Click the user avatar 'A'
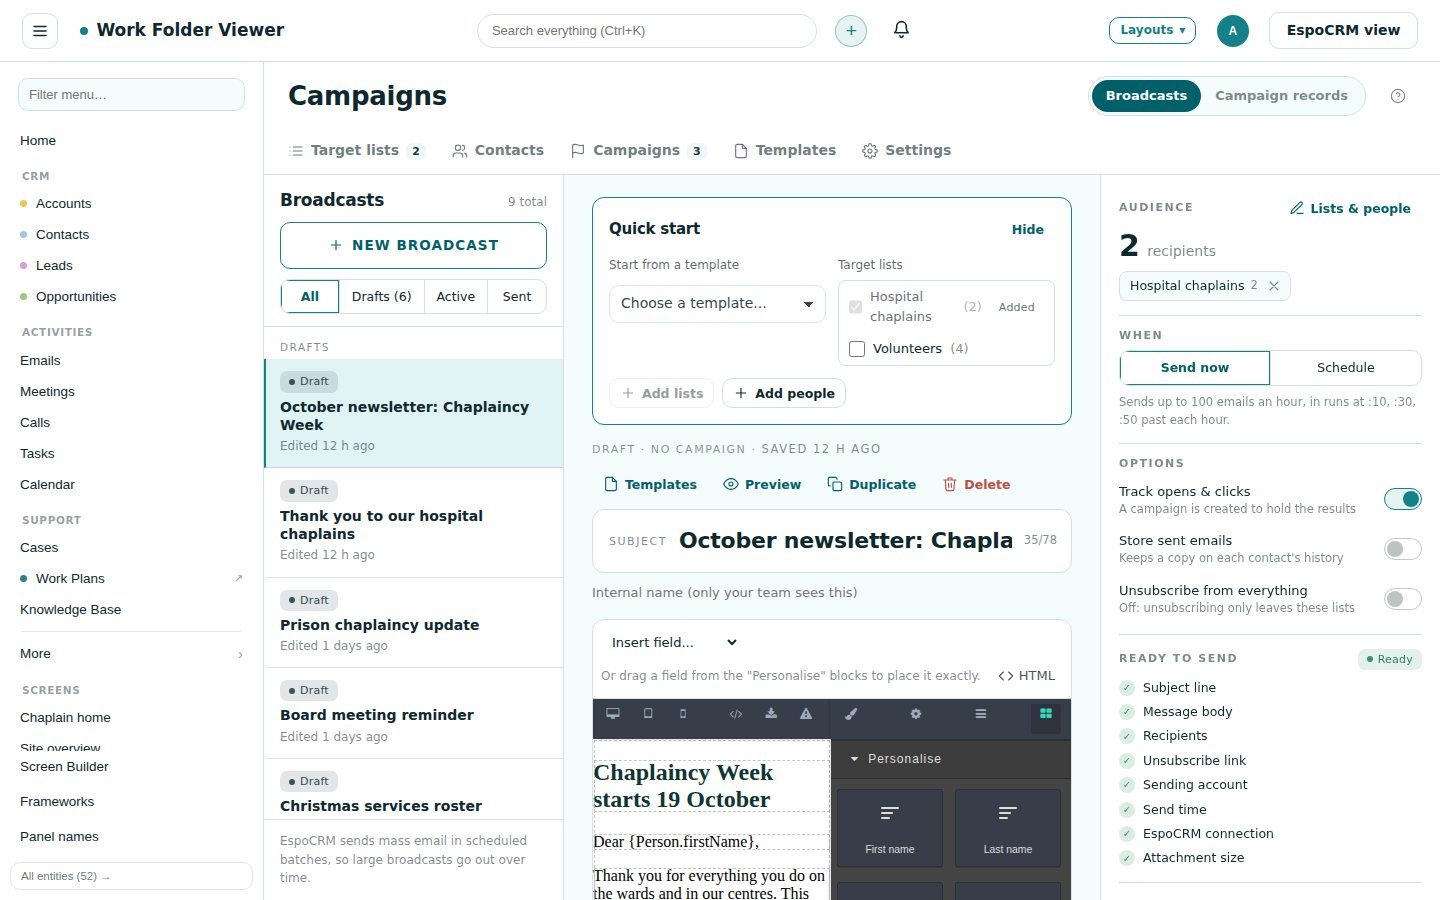The image size is (1440, 900). pos(1233,31)
